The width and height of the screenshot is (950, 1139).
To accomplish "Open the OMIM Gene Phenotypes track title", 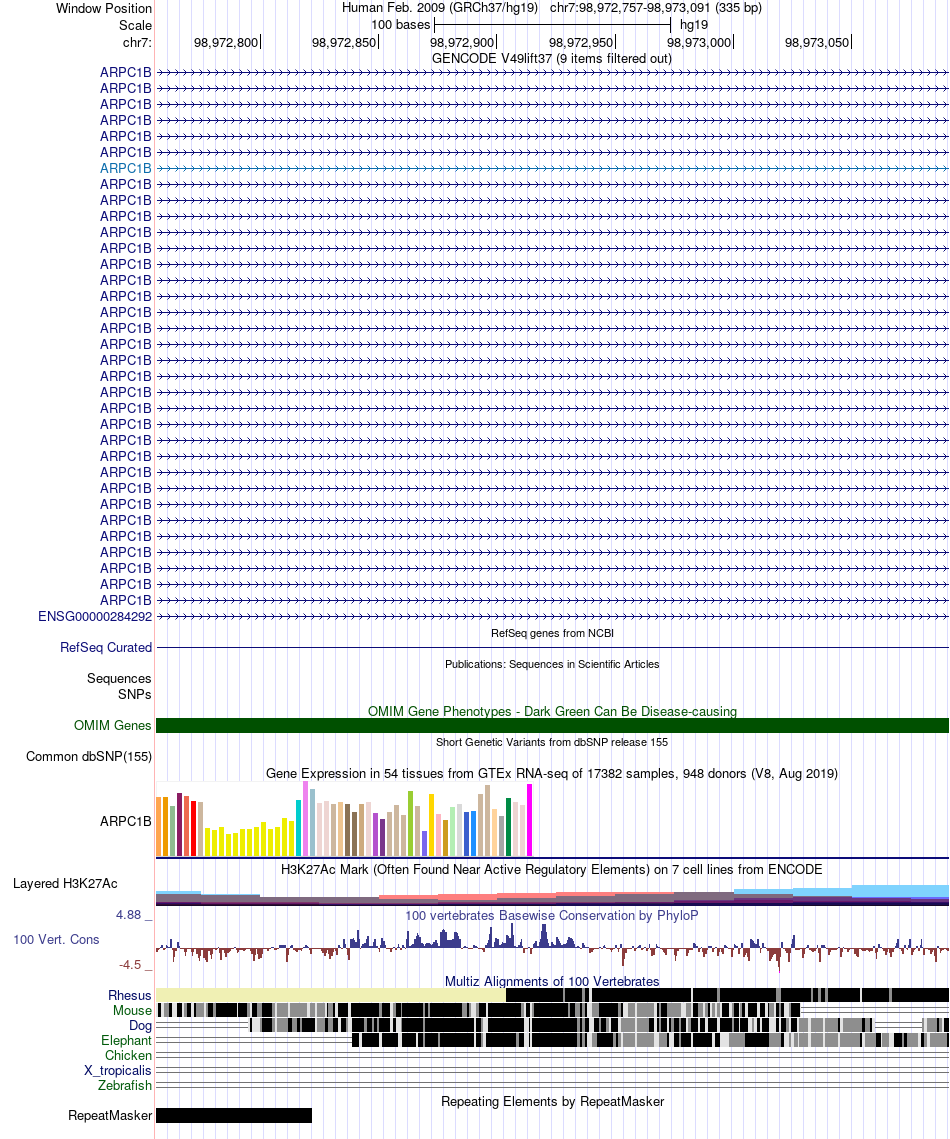I will (552, 711).
